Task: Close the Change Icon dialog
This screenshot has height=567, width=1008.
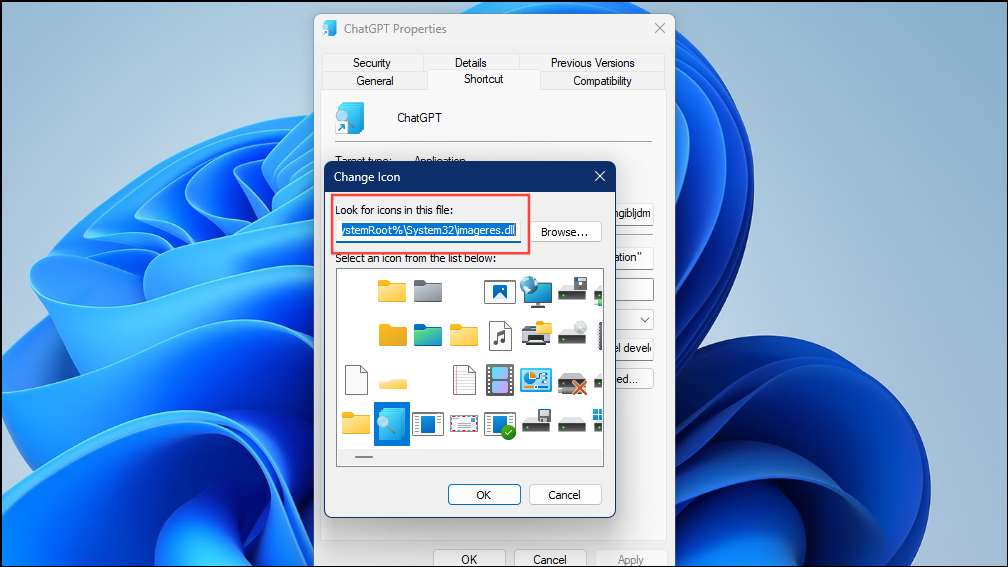Action: coord(600,176)
